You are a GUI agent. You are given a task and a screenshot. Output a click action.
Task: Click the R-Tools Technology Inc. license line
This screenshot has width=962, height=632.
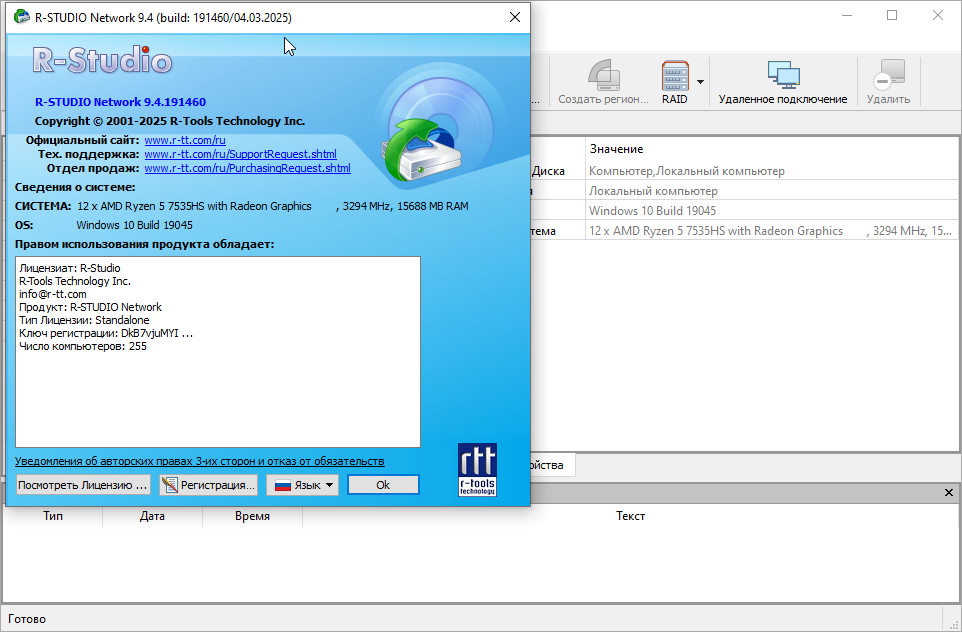[75, 281]
